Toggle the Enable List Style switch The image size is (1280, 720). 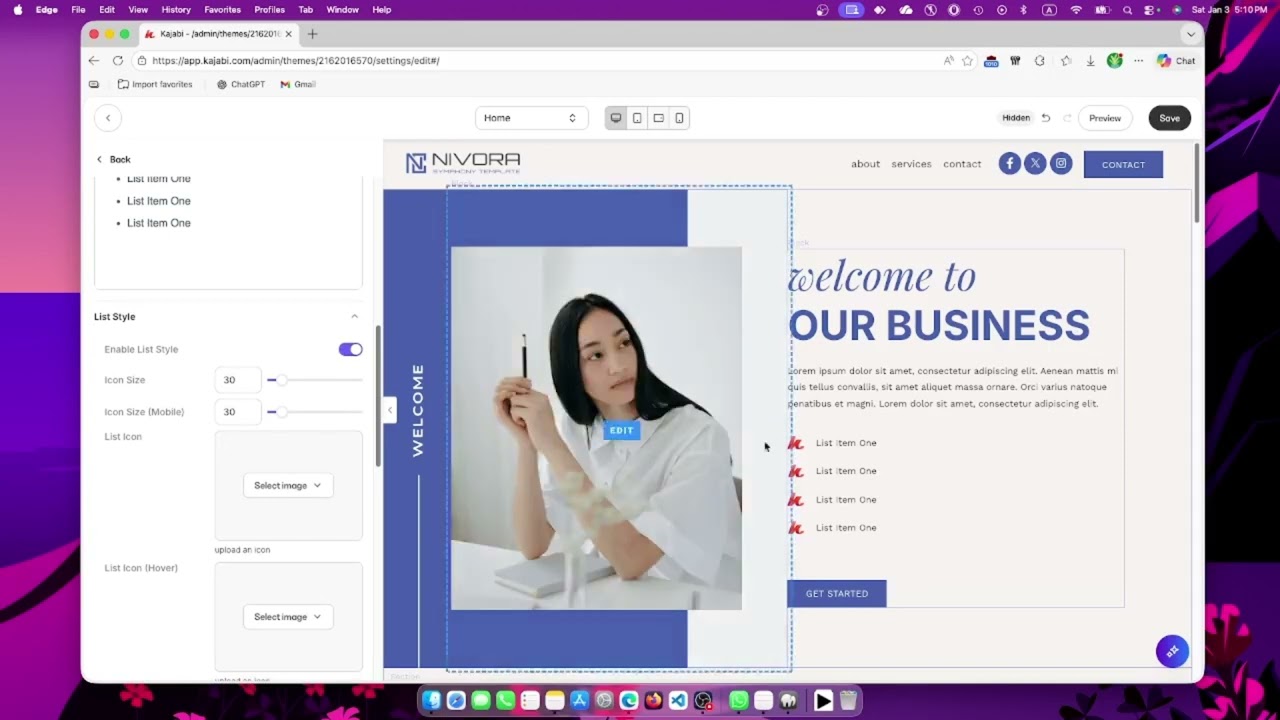pyautogui.click(x=350, y=349)
